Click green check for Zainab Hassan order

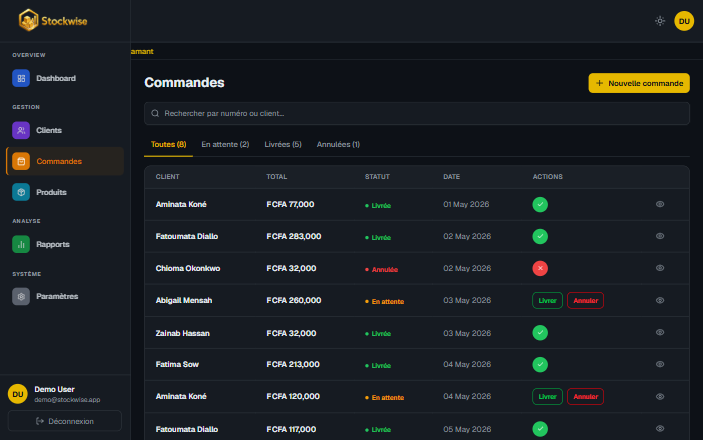pos(540,333)
